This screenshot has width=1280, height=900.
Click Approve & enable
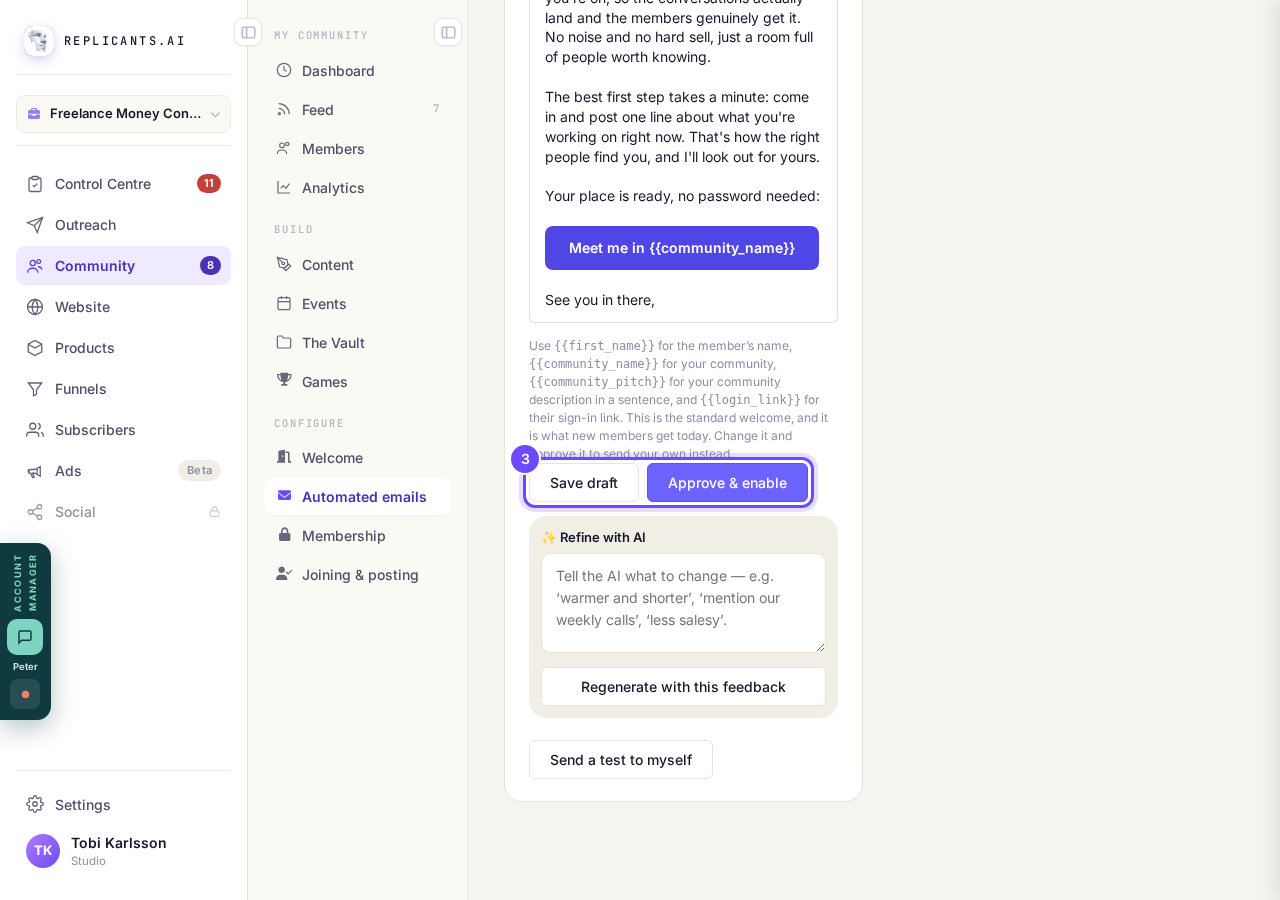(727, 483)
